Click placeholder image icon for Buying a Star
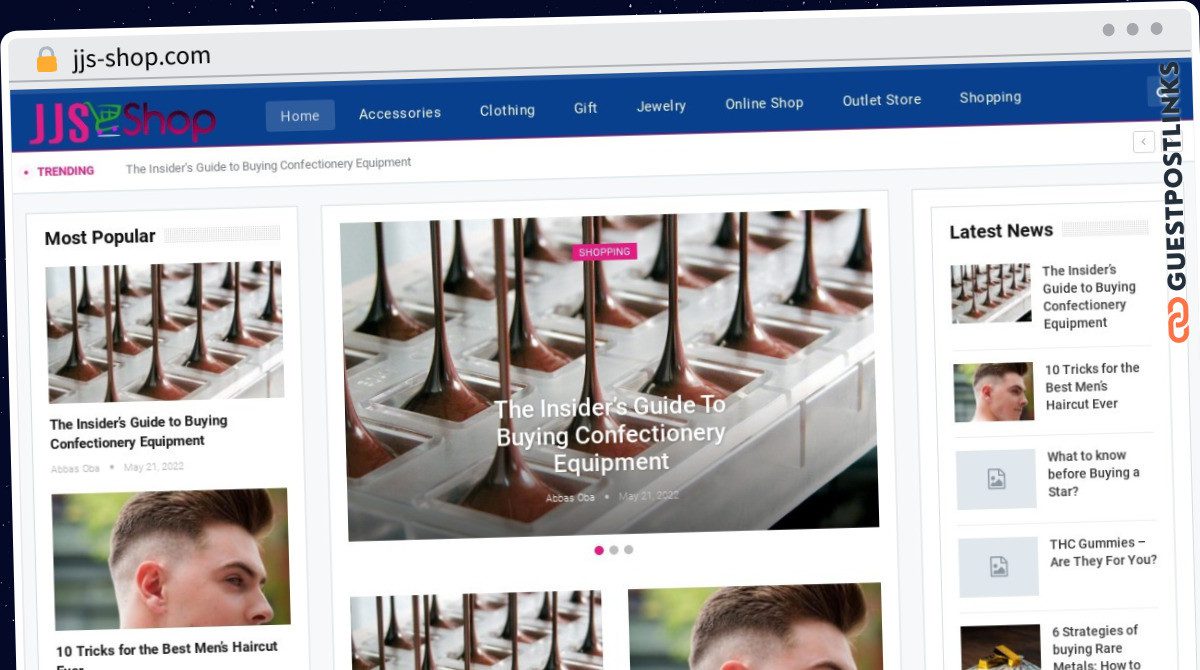The image size is (1200, 670). [996, 479]
